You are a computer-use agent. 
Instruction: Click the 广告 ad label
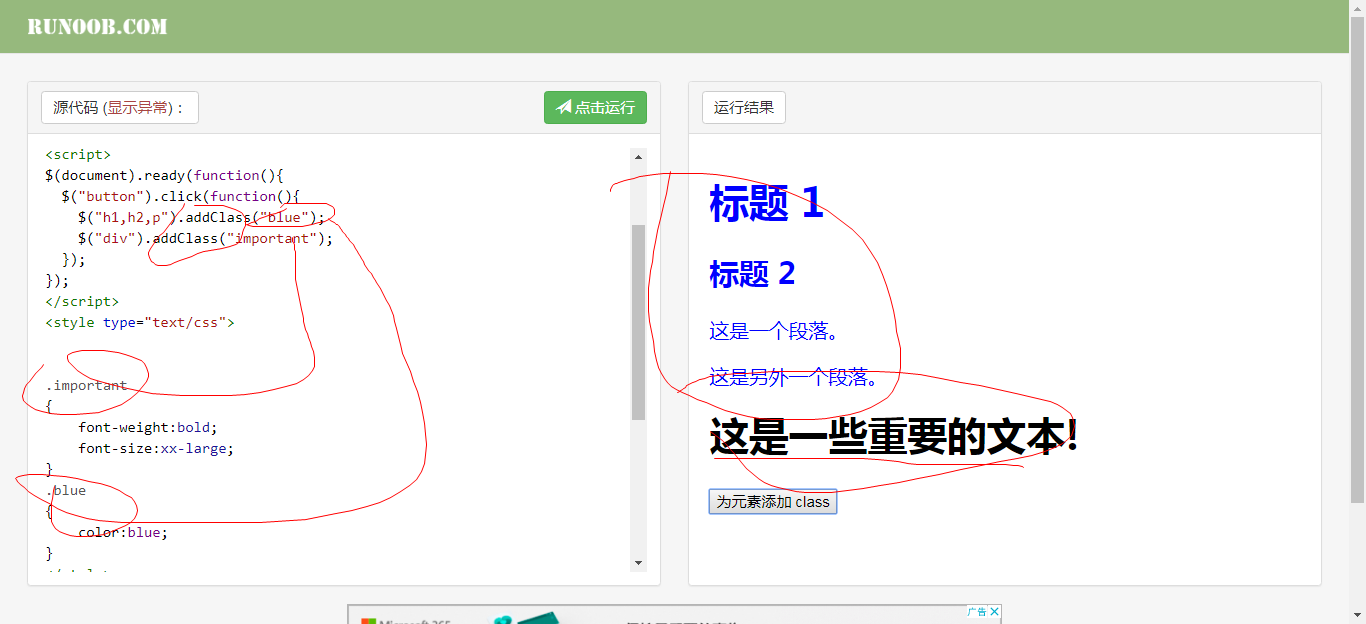(976, 612)
